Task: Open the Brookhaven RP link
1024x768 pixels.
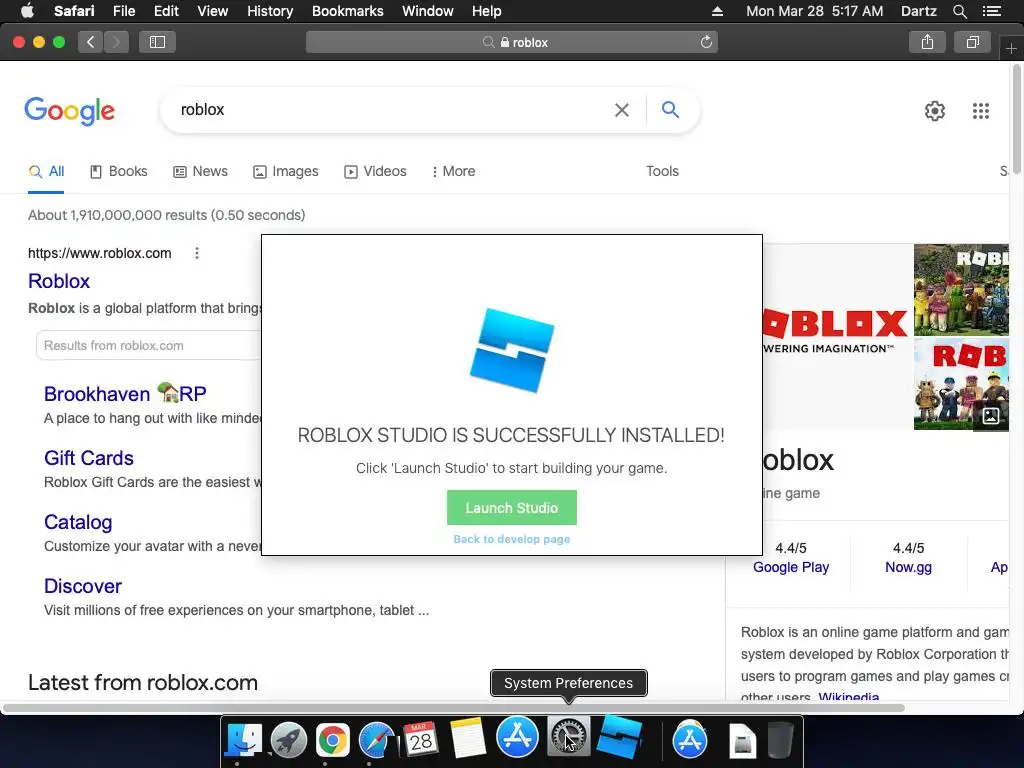Action: click(x=125, y=393)
